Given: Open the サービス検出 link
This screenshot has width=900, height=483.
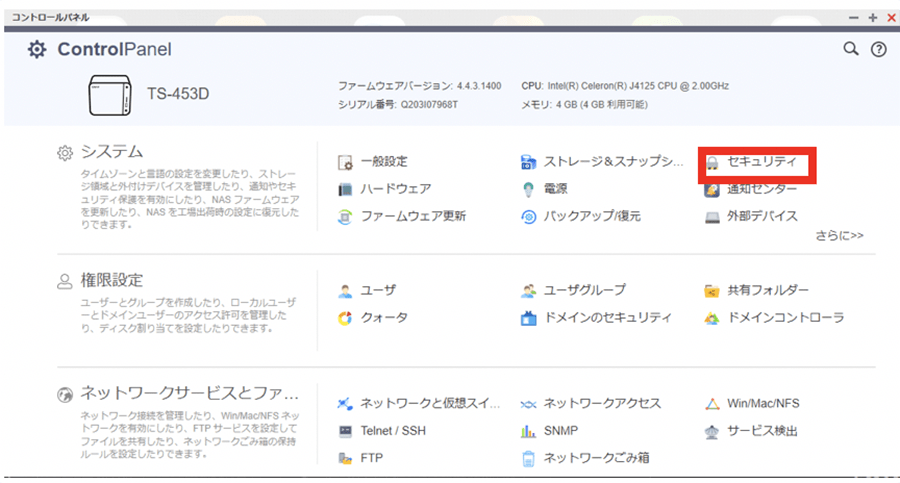Looking at the screenshot, I should [762, 431].
